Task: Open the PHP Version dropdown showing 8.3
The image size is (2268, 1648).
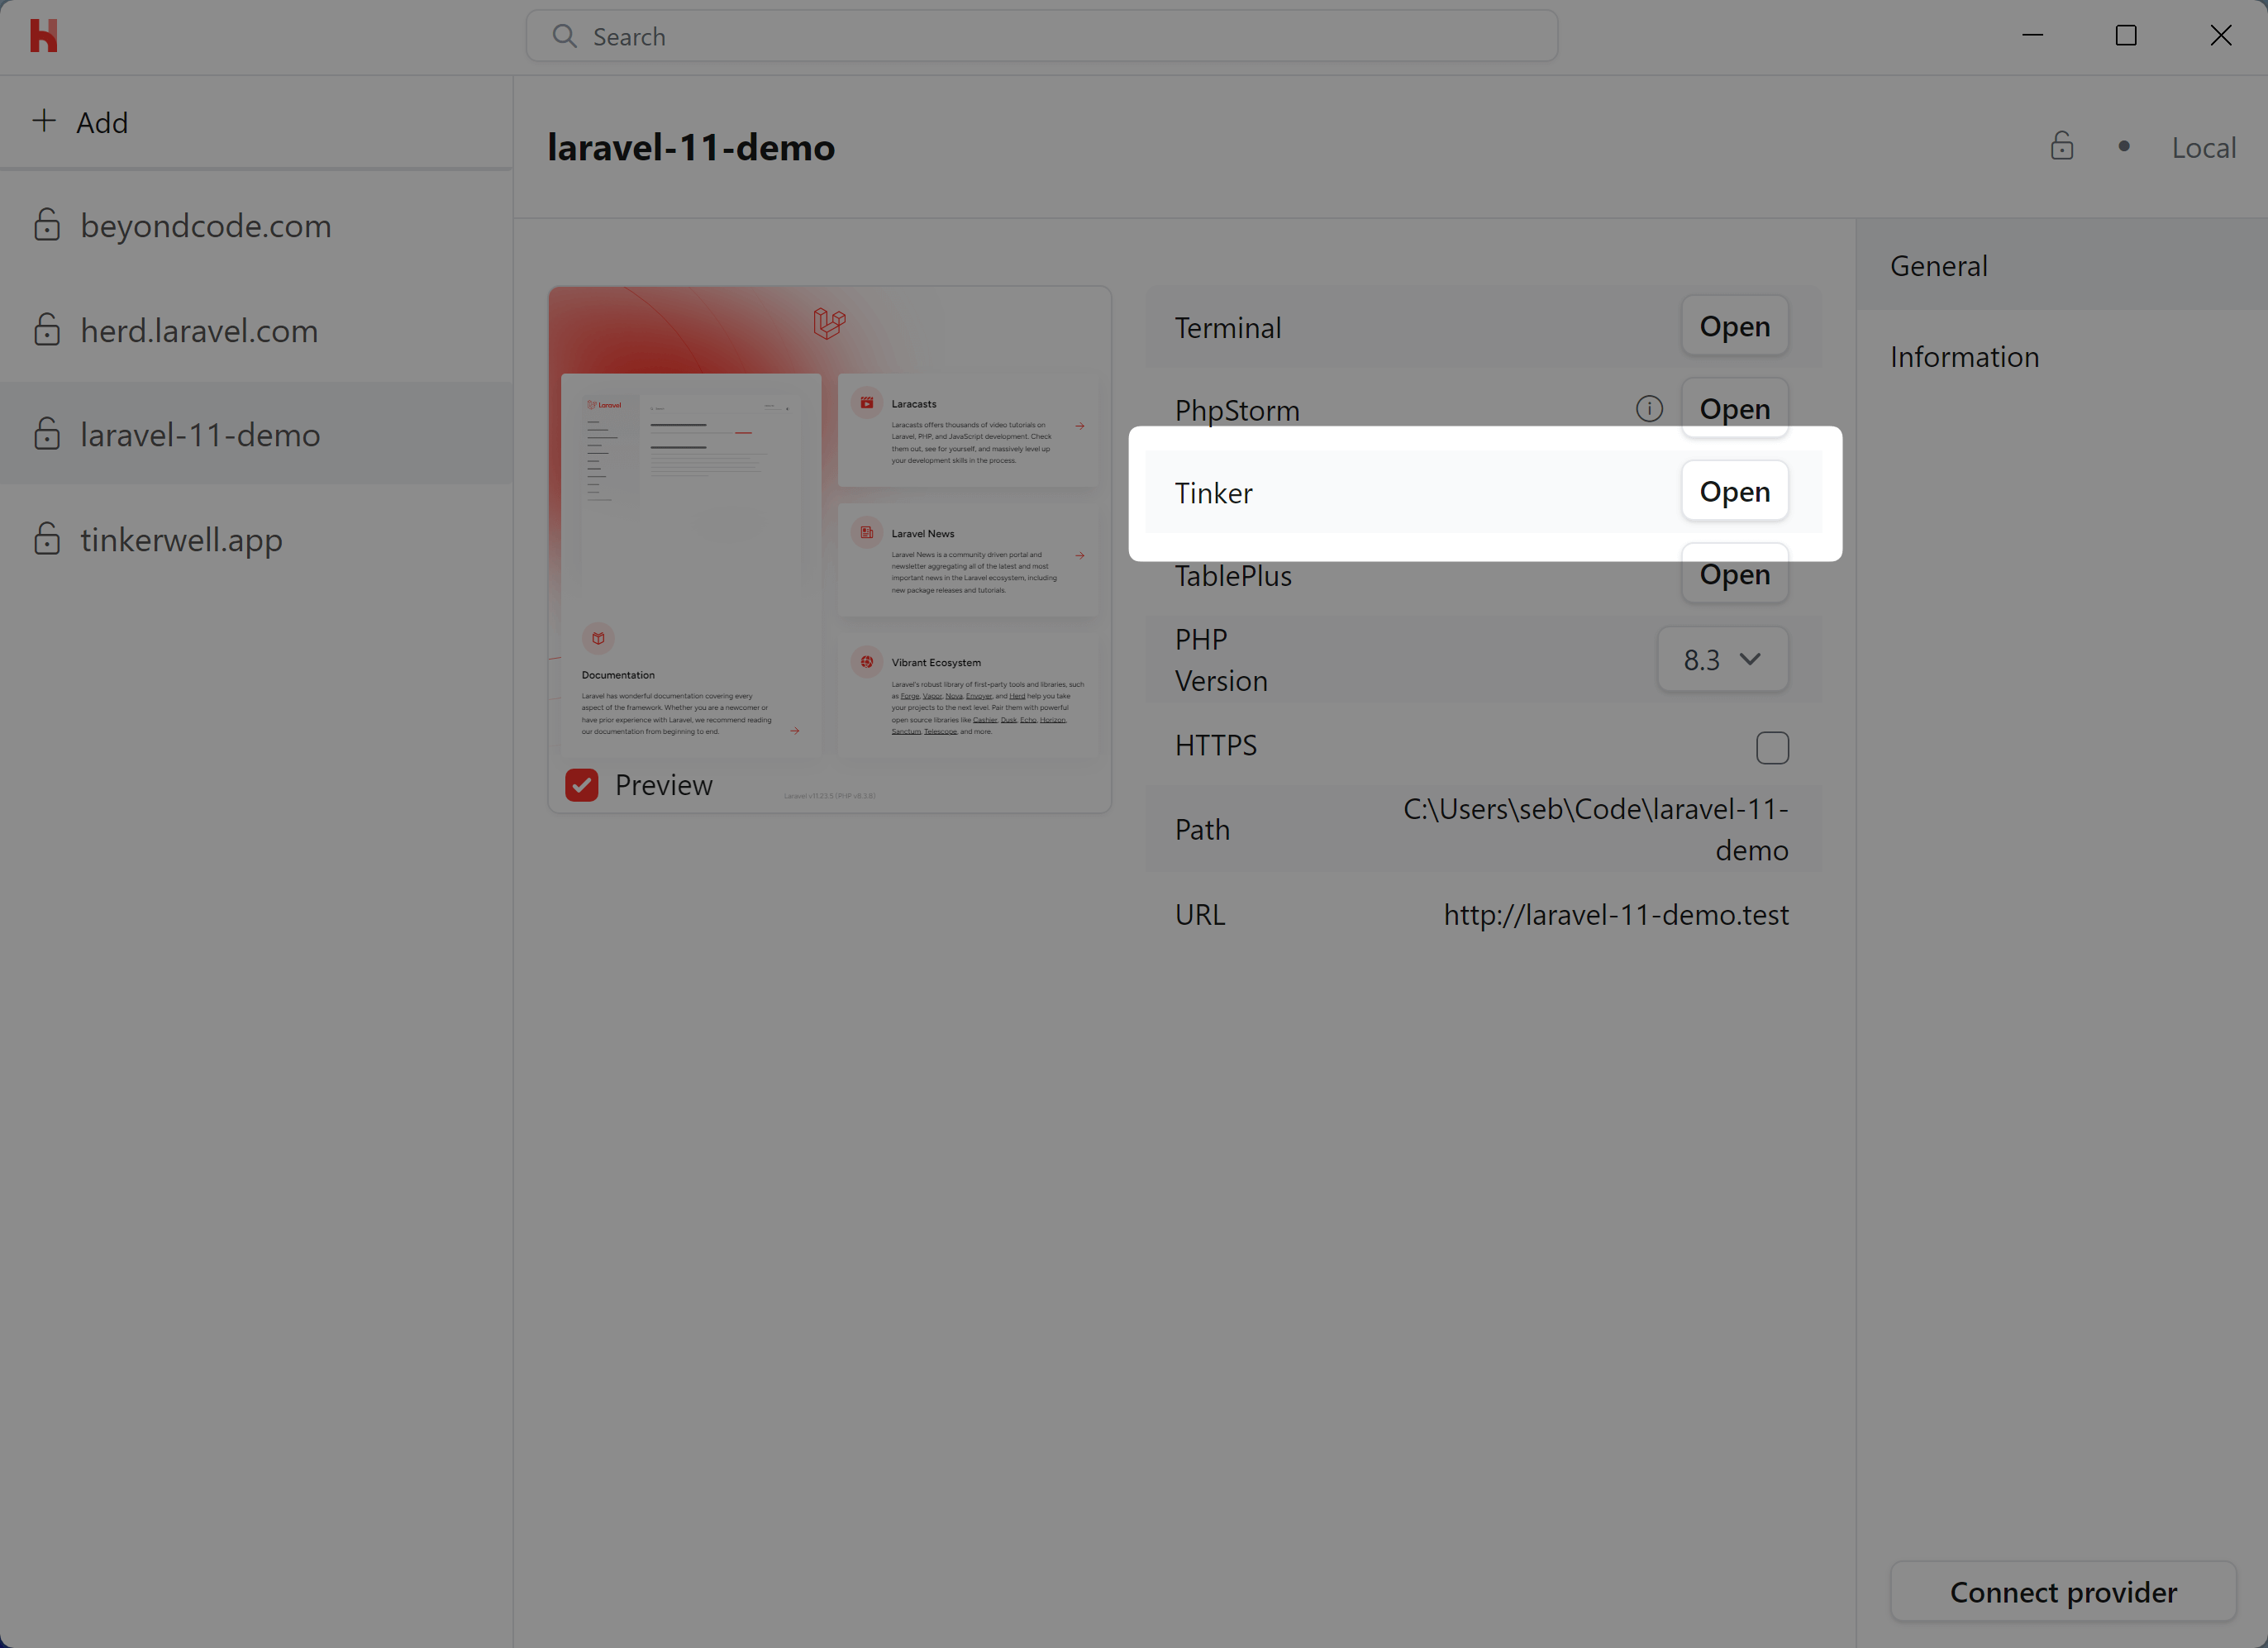Action: [1721, 659]
